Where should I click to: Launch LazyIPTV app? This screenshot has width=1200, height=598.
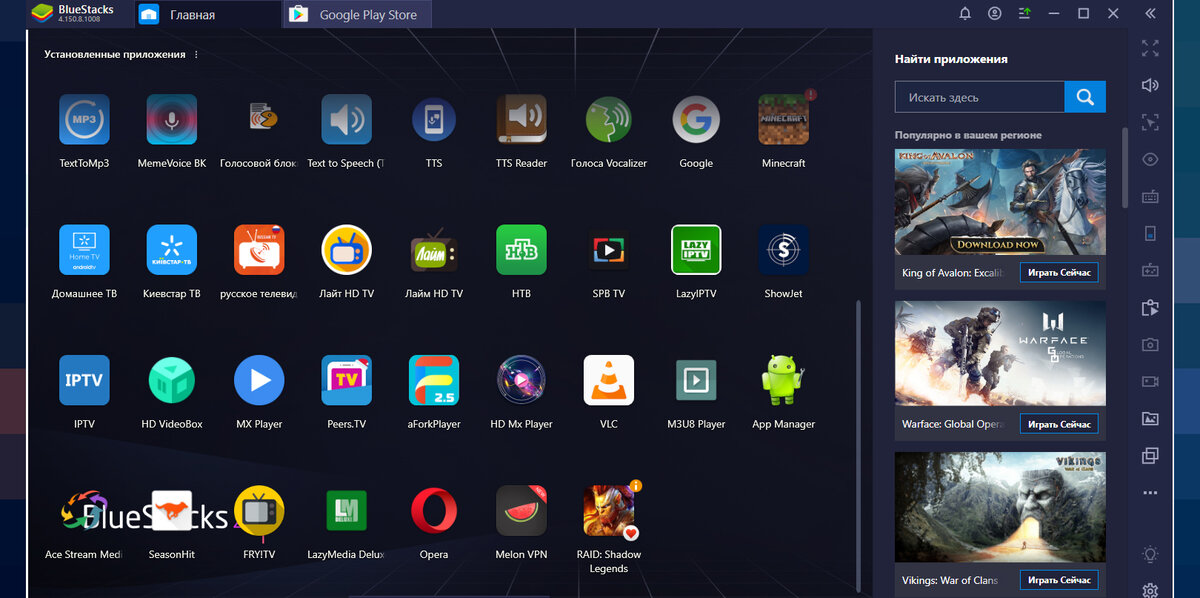(696, 250)
